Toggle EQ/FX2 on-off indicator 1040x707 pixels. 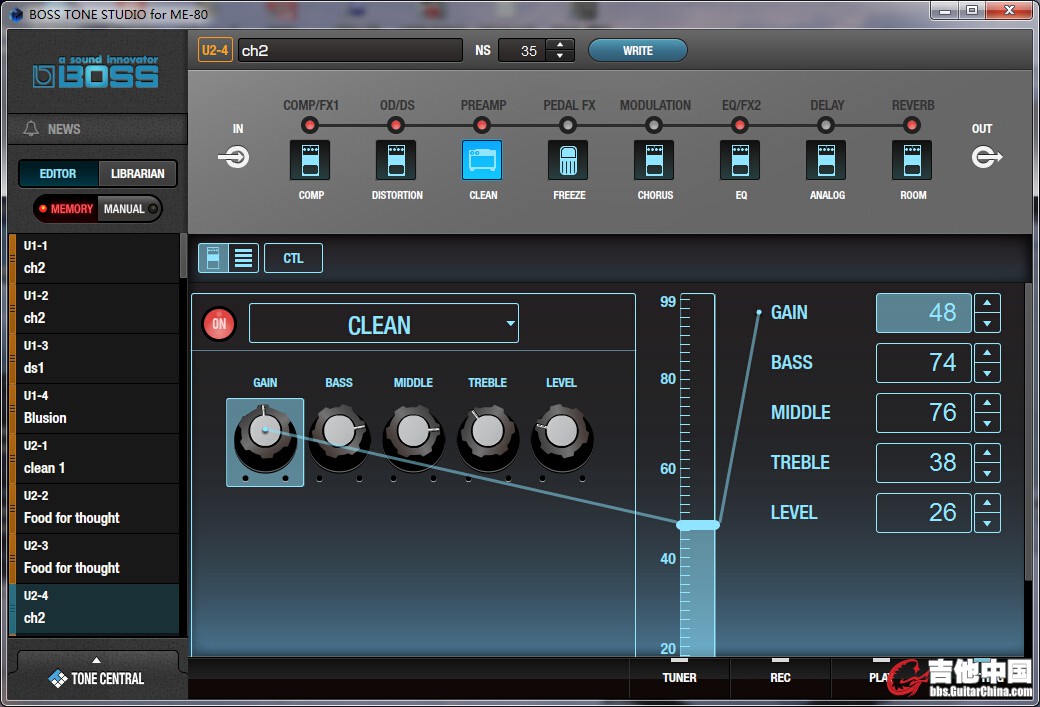click(740, 125)
